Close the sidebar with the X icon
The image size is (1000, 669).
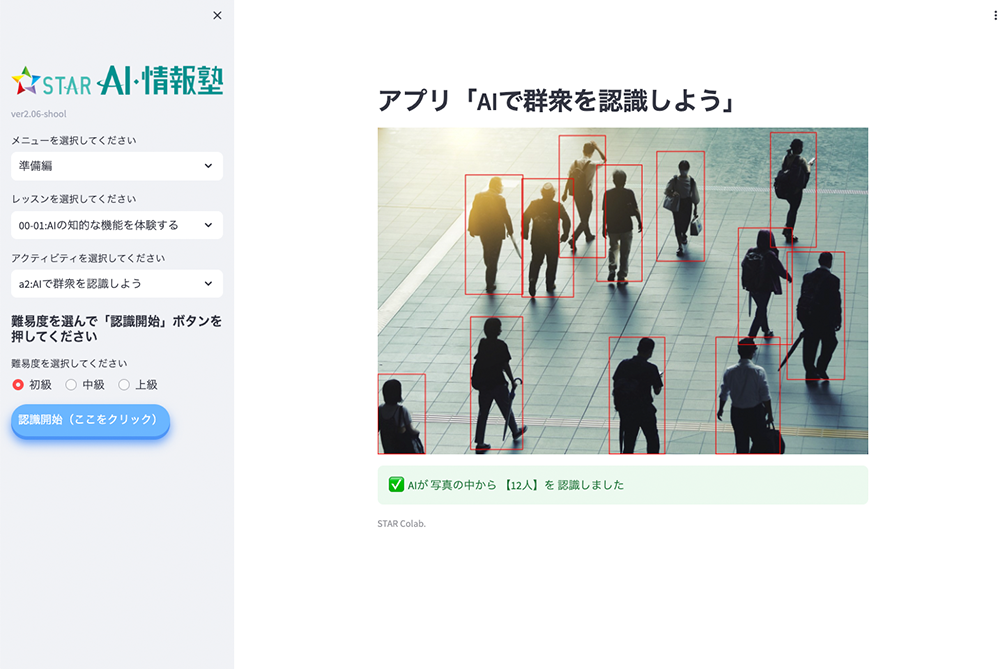click(x=217, y=15)
